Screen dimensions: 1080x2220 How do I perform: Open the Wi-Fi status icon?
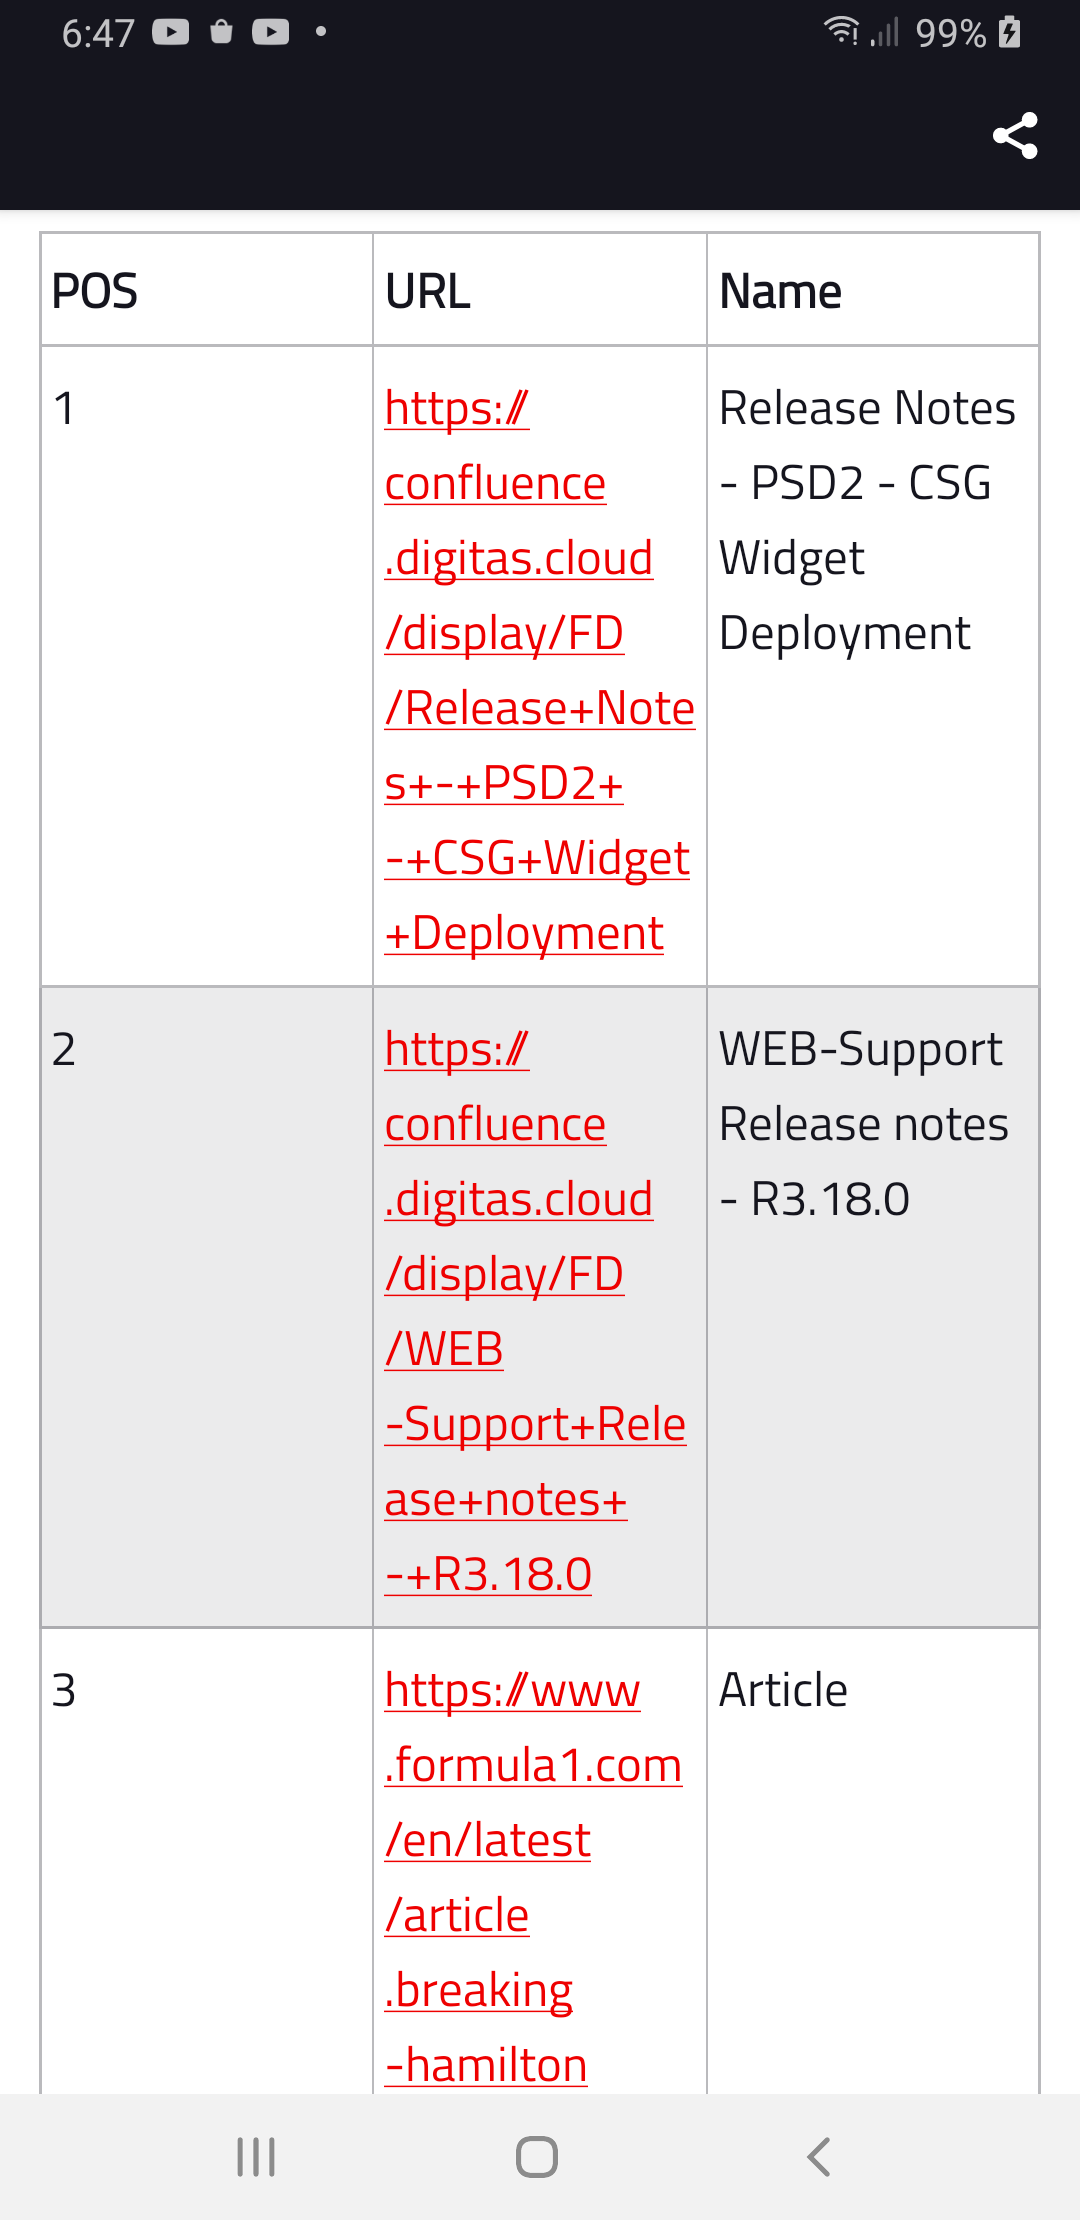(843, 33)
